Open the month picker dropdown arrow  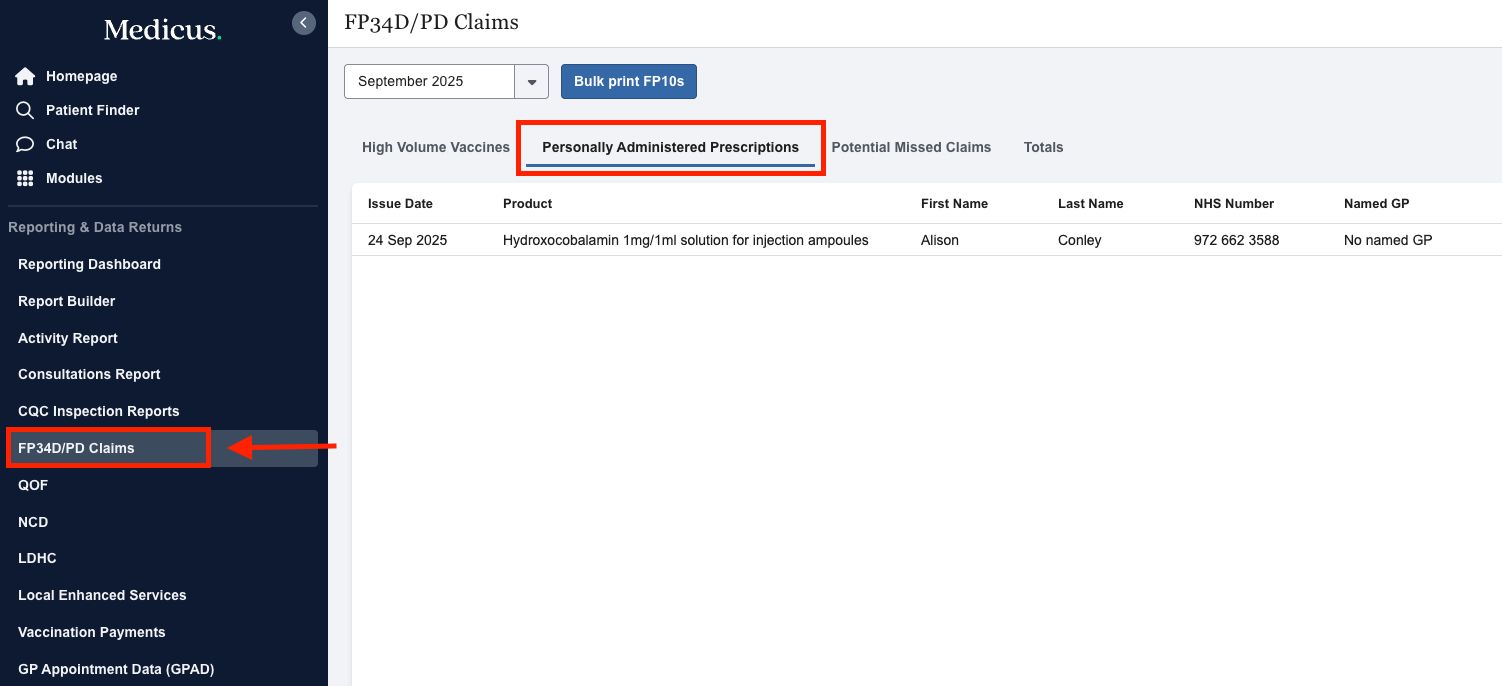point(531,81)
